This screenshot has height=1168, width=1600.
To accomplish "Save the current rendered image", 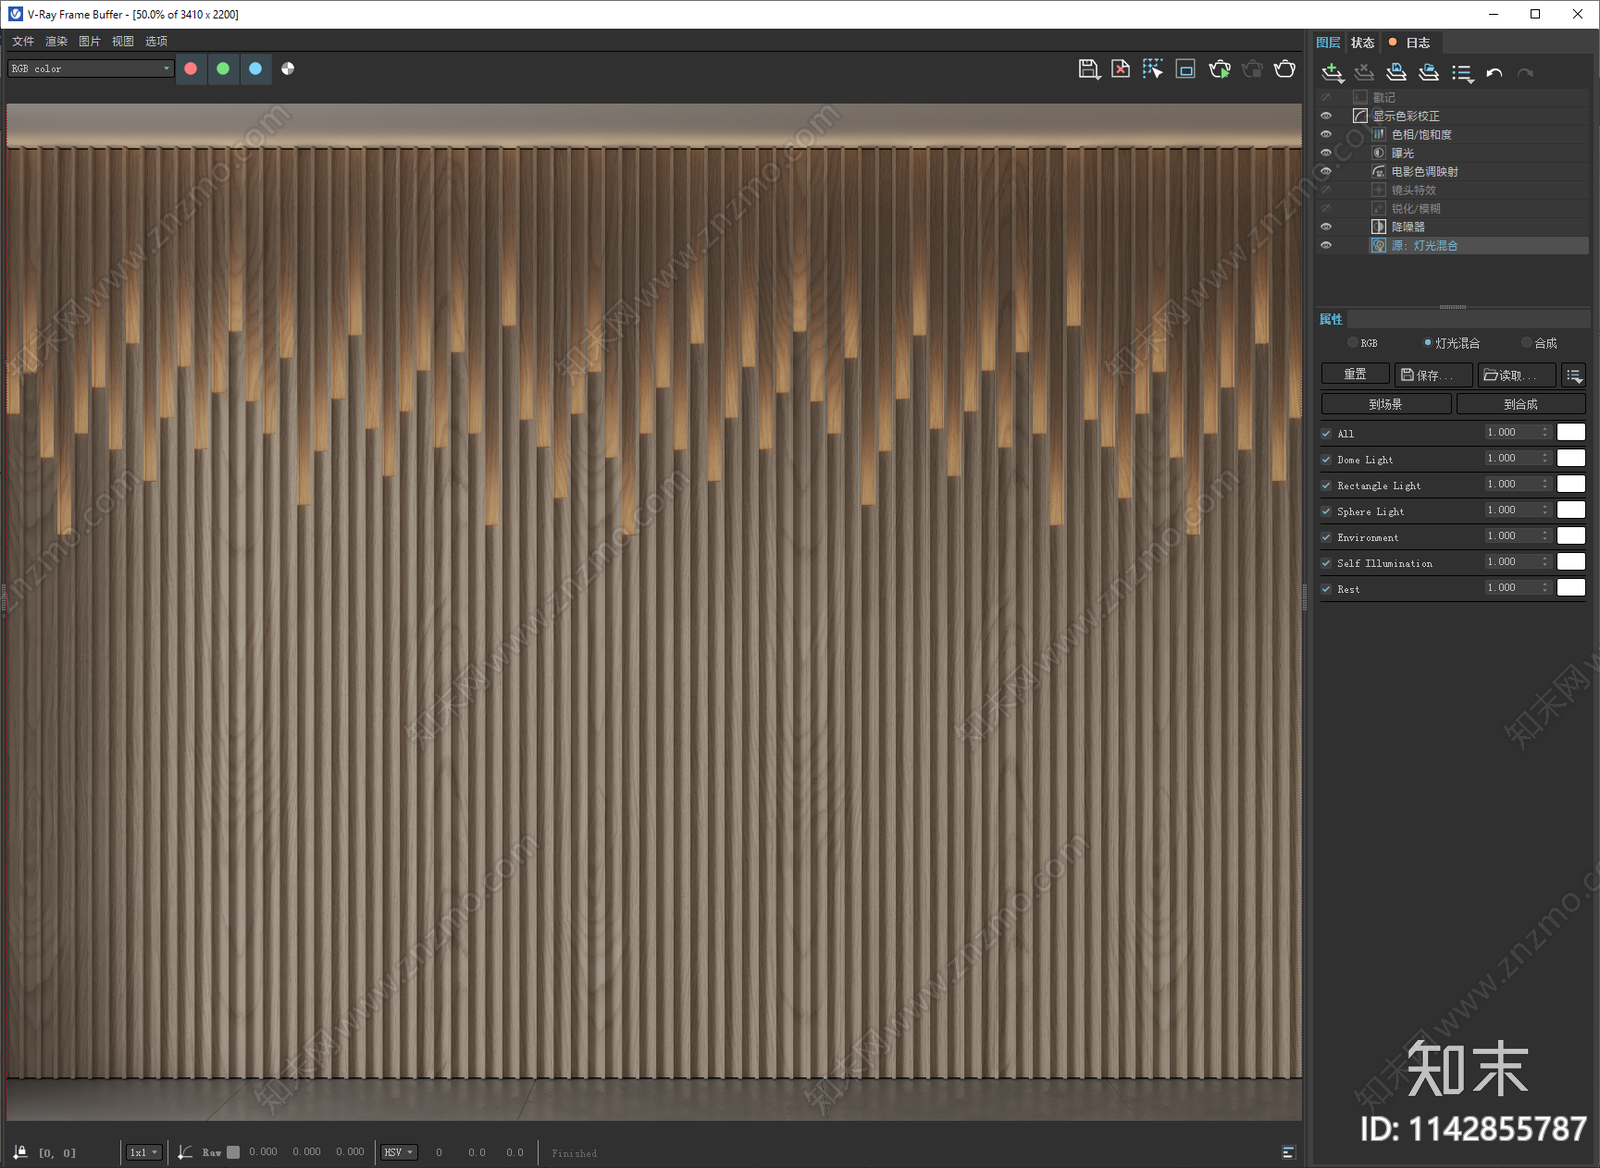I will [1089, 69].
